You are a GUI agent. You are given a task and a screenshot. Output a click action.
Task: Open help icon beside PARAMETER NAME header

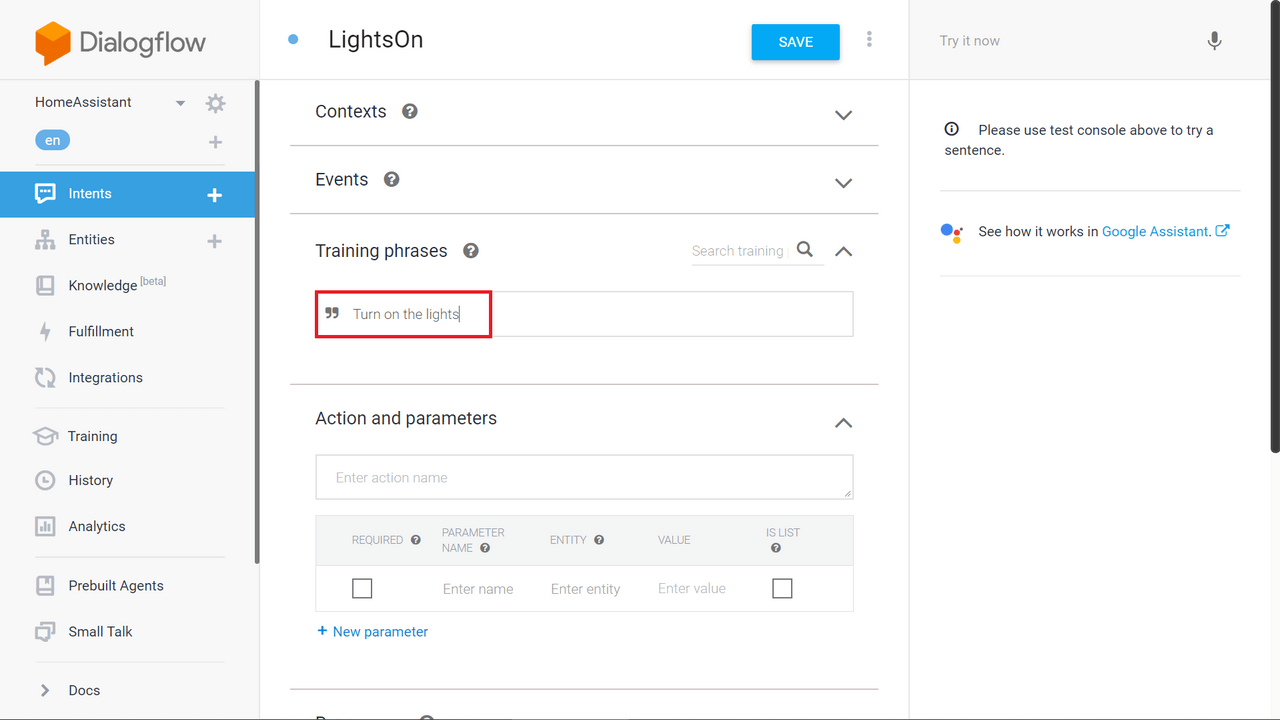[485, 548]
